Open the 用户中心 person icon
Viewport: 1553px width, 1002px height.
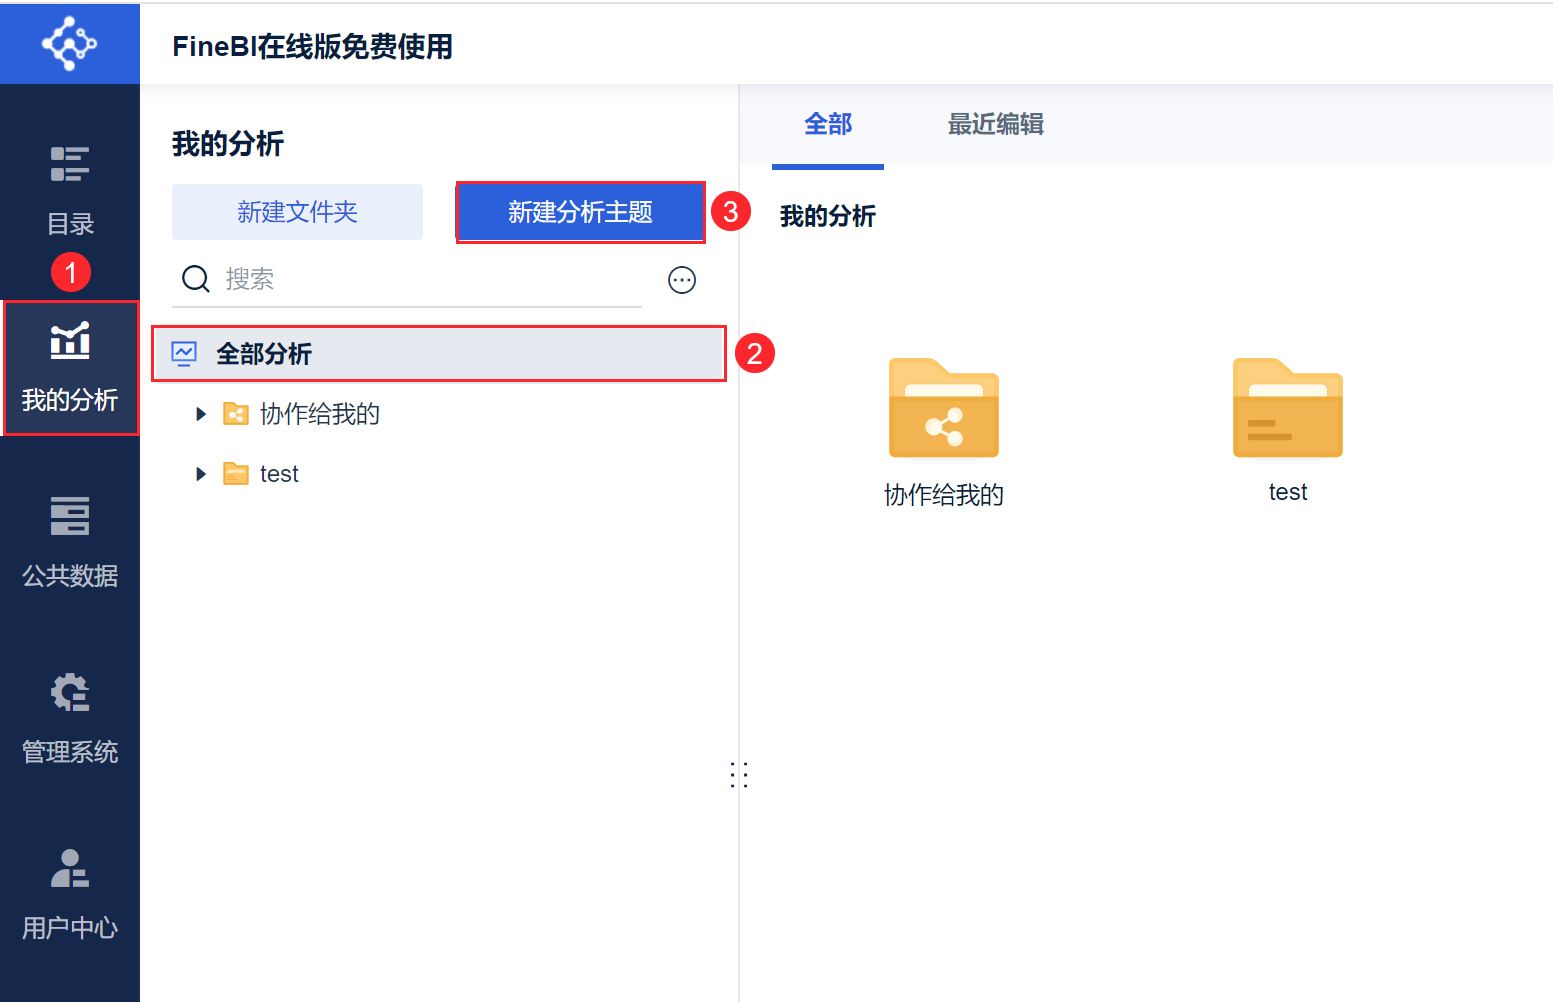click(70, 868)
